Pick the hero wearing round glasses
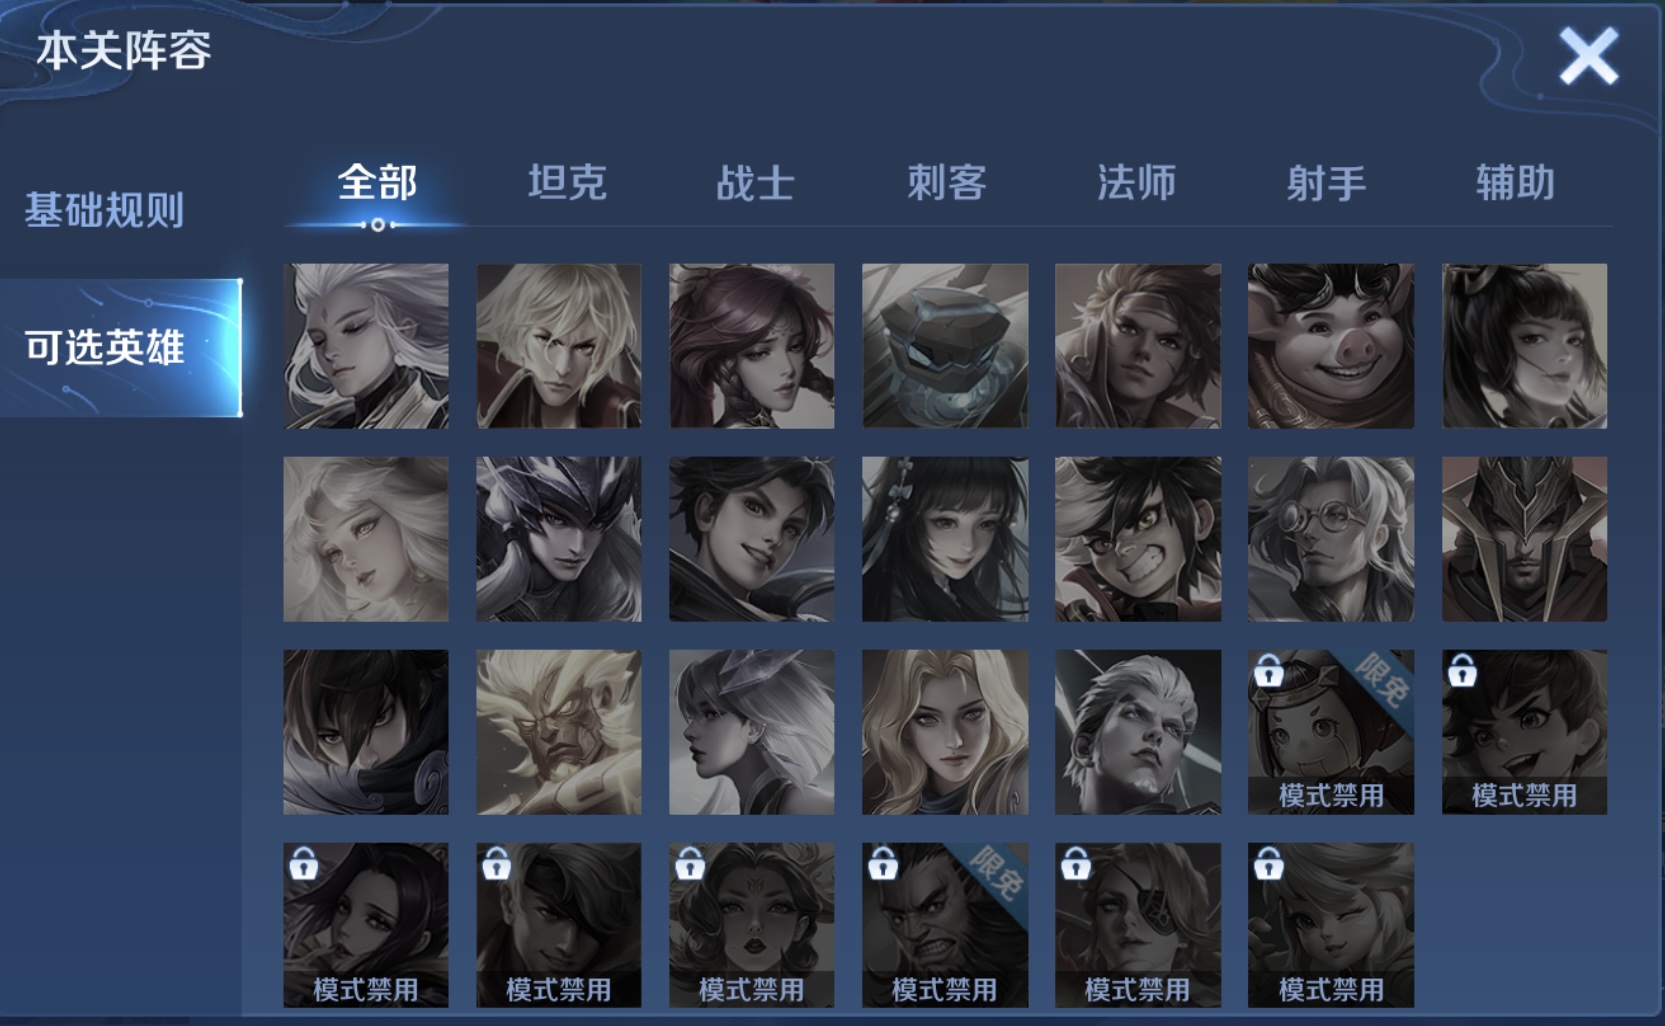 pos(1331,539)
